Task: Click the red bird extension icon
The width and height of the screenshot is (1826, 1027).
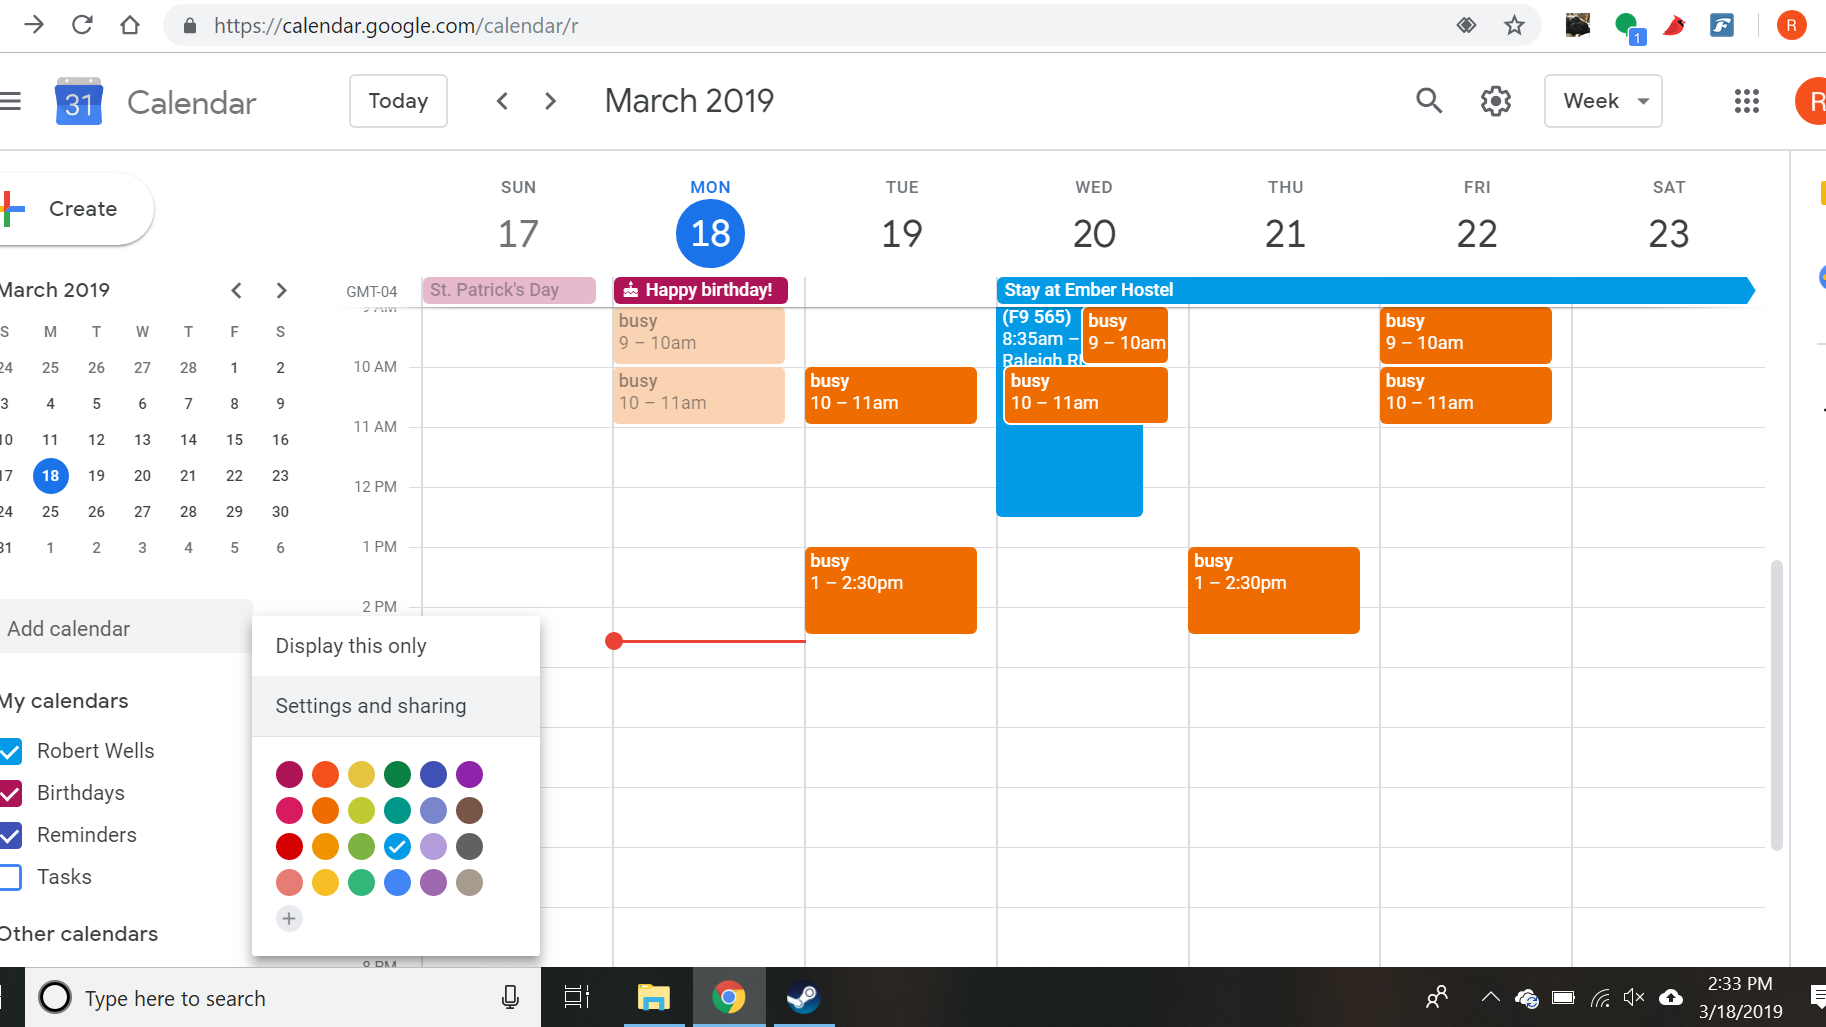Action: 1674,25
